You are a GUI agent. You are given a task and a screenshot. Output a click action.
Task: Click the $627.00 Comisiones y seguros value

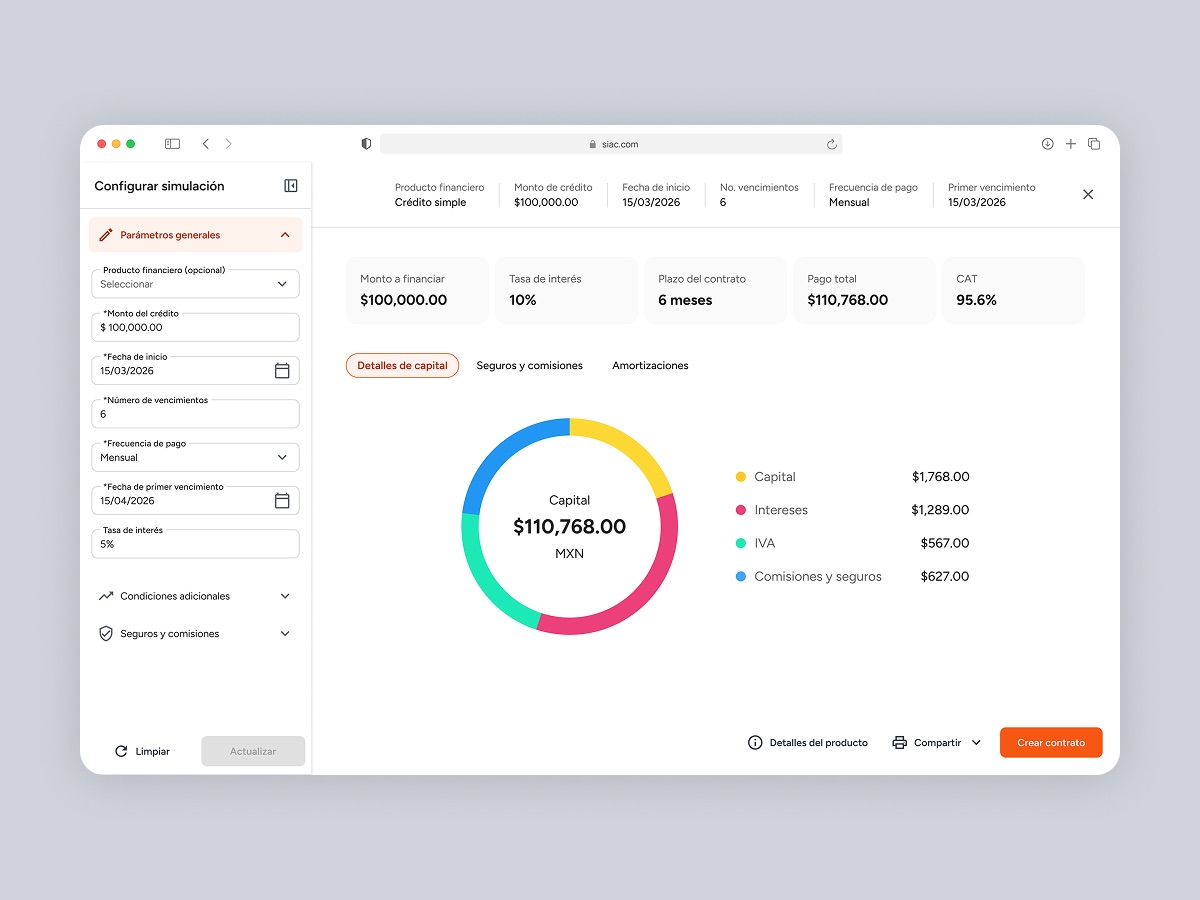click(x=945, y=576)
